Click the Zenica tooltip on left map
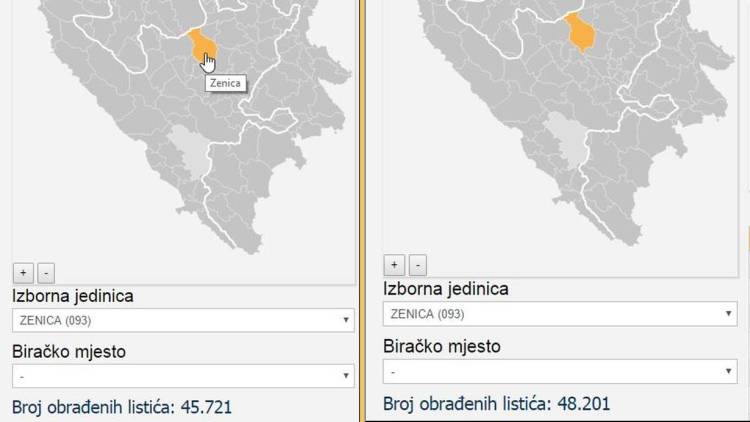 click(x=226, y=84)
